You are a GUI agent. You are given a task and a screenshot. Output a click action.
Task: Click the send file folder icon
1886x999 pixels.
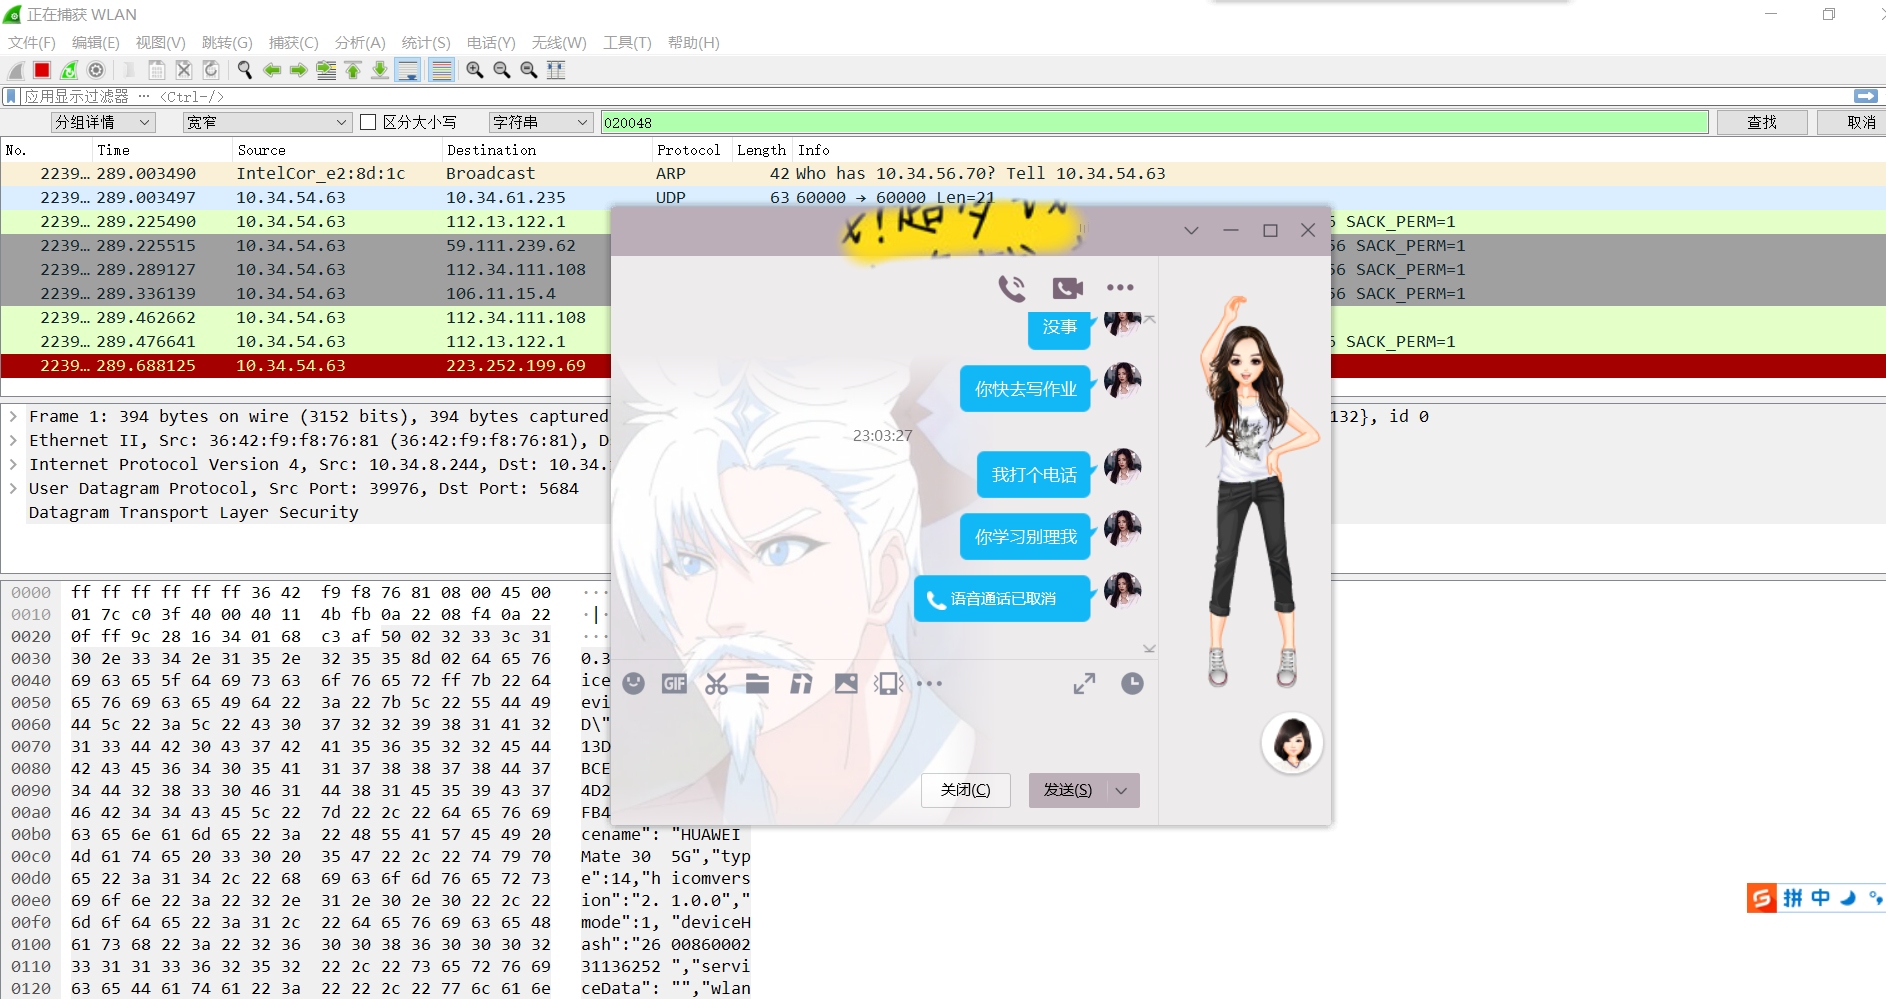tap(758, 683)
